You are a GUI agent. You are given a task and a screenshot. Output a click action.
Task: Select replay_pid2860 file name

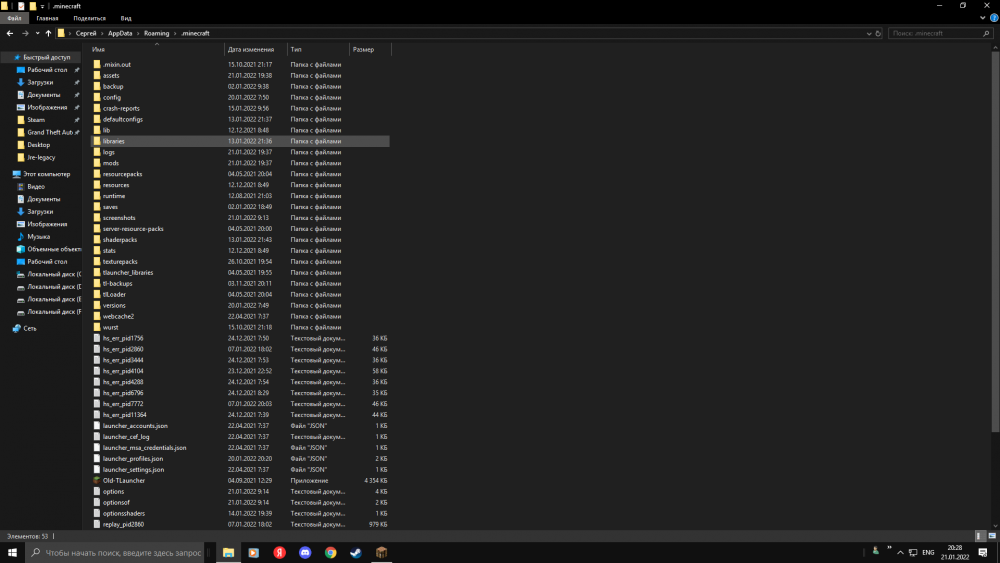point(123,525)
